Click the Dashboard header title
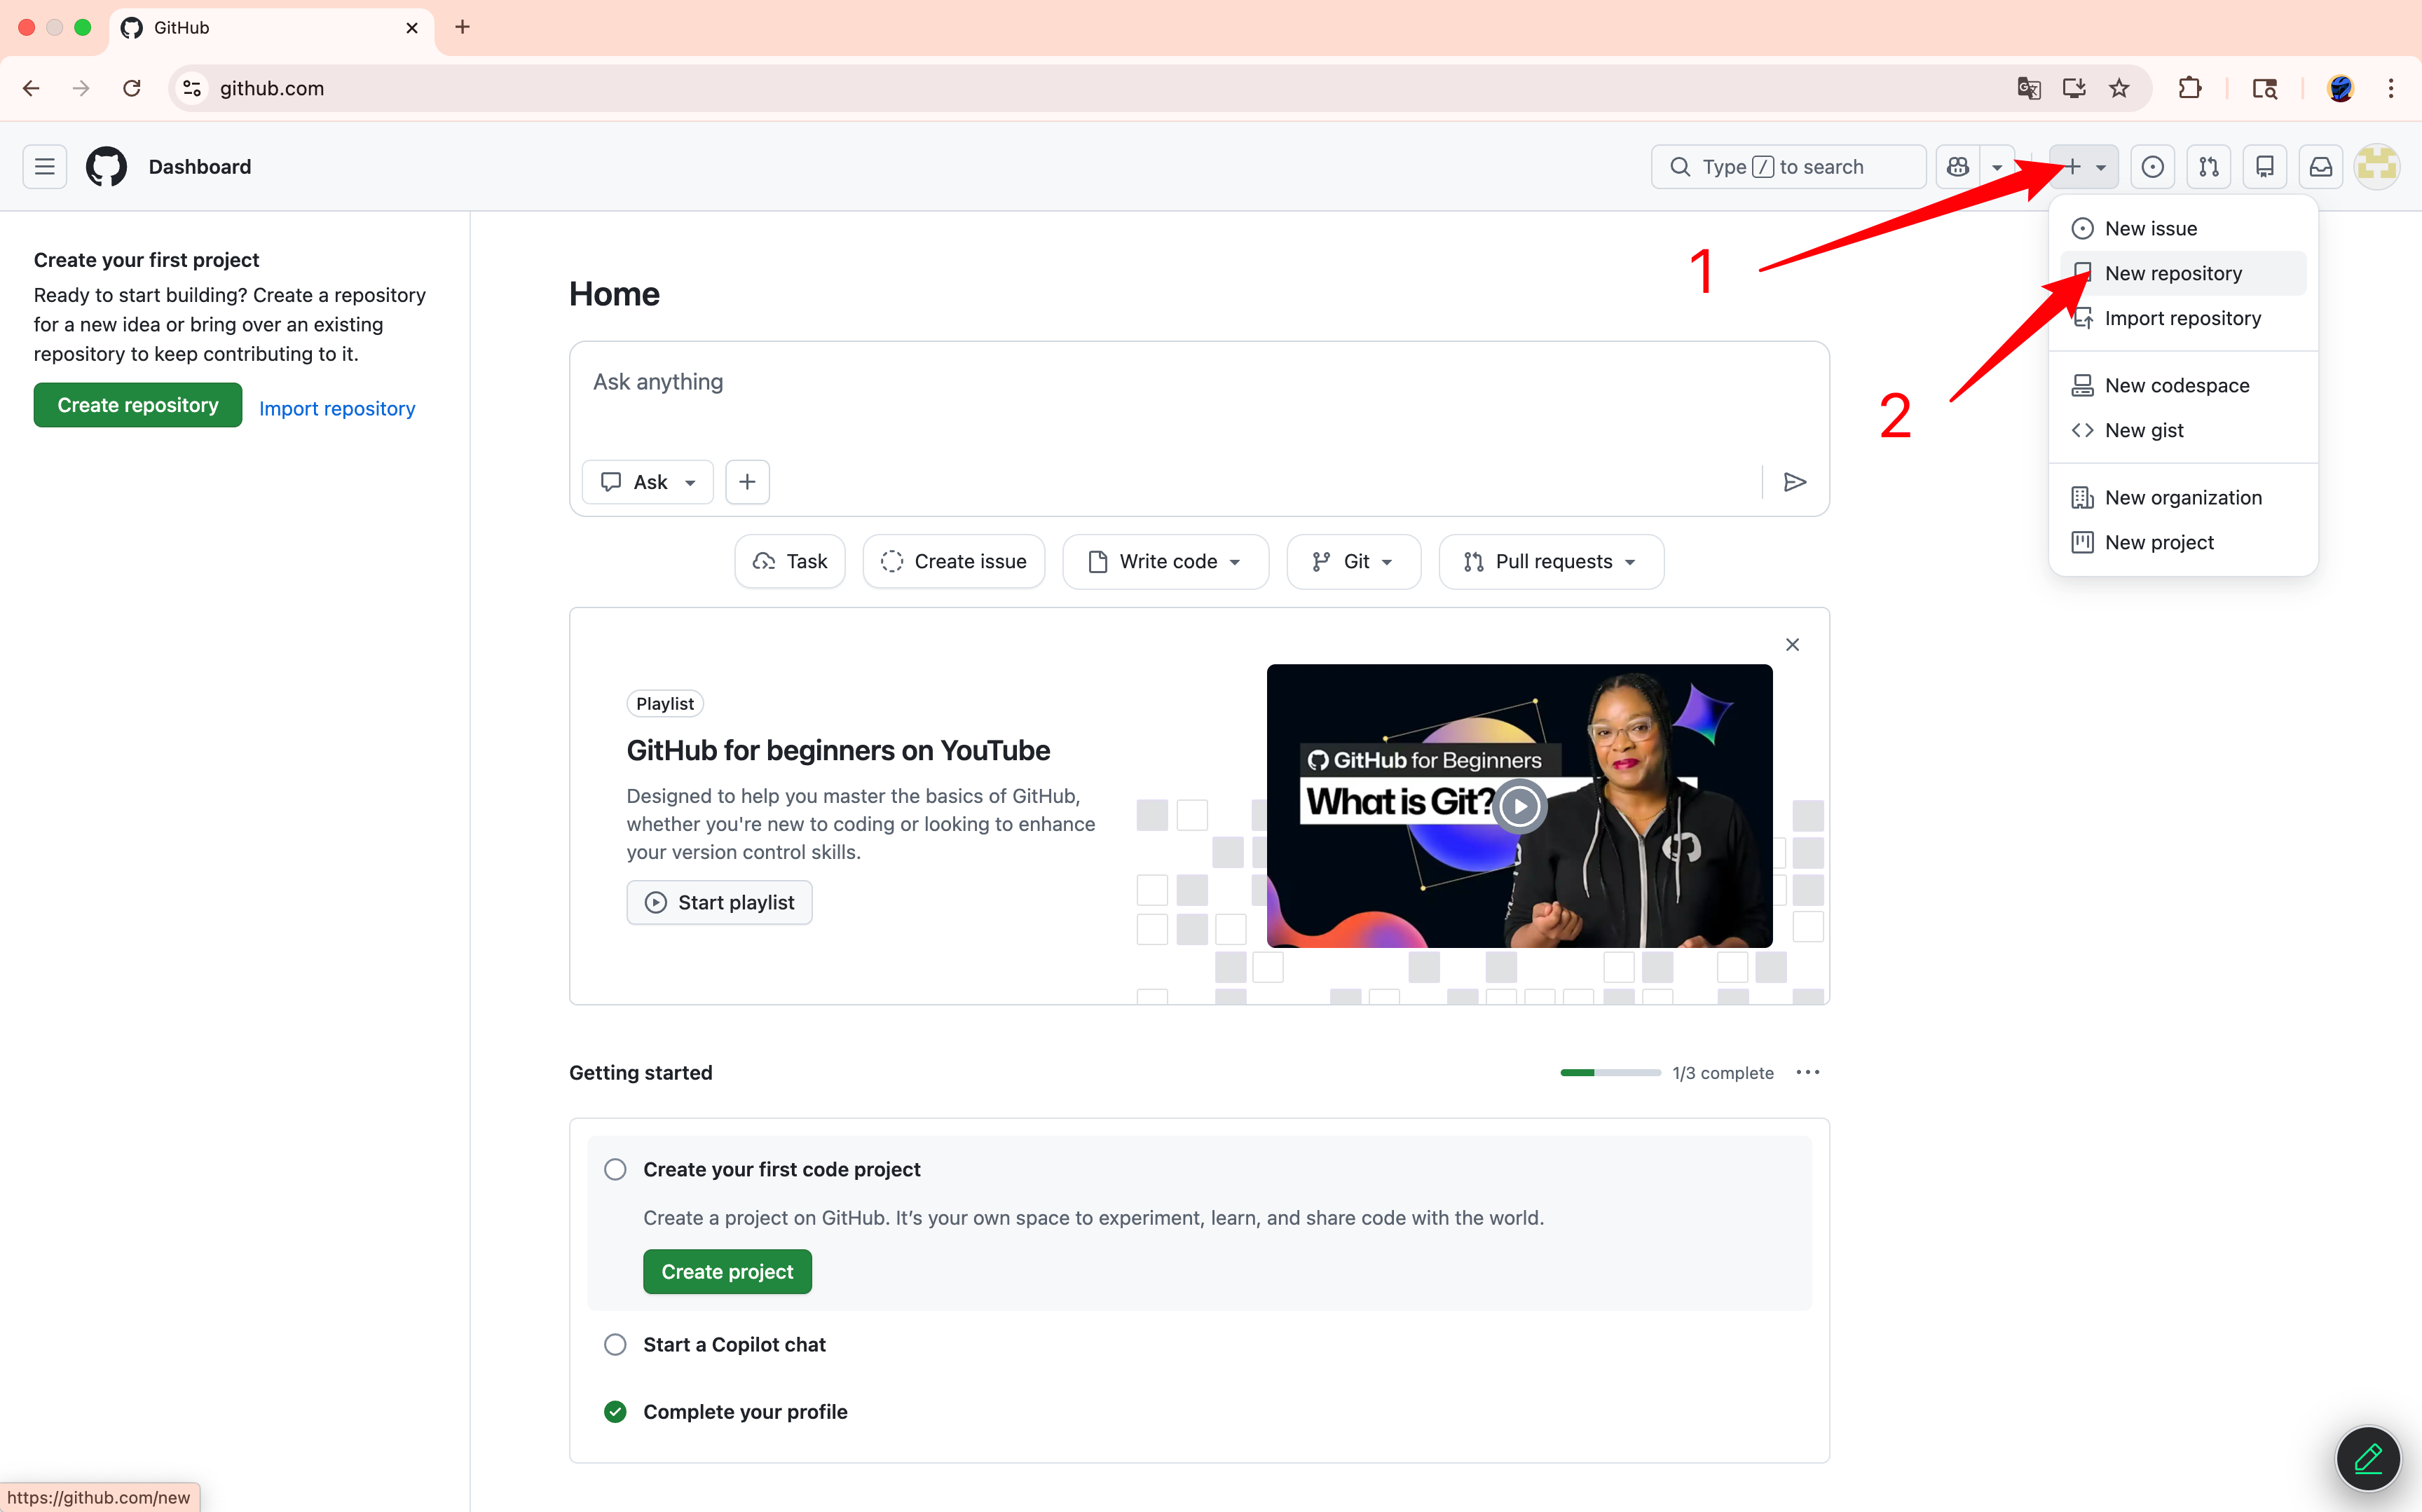Screen dimensions: 2422x1512 200,167
